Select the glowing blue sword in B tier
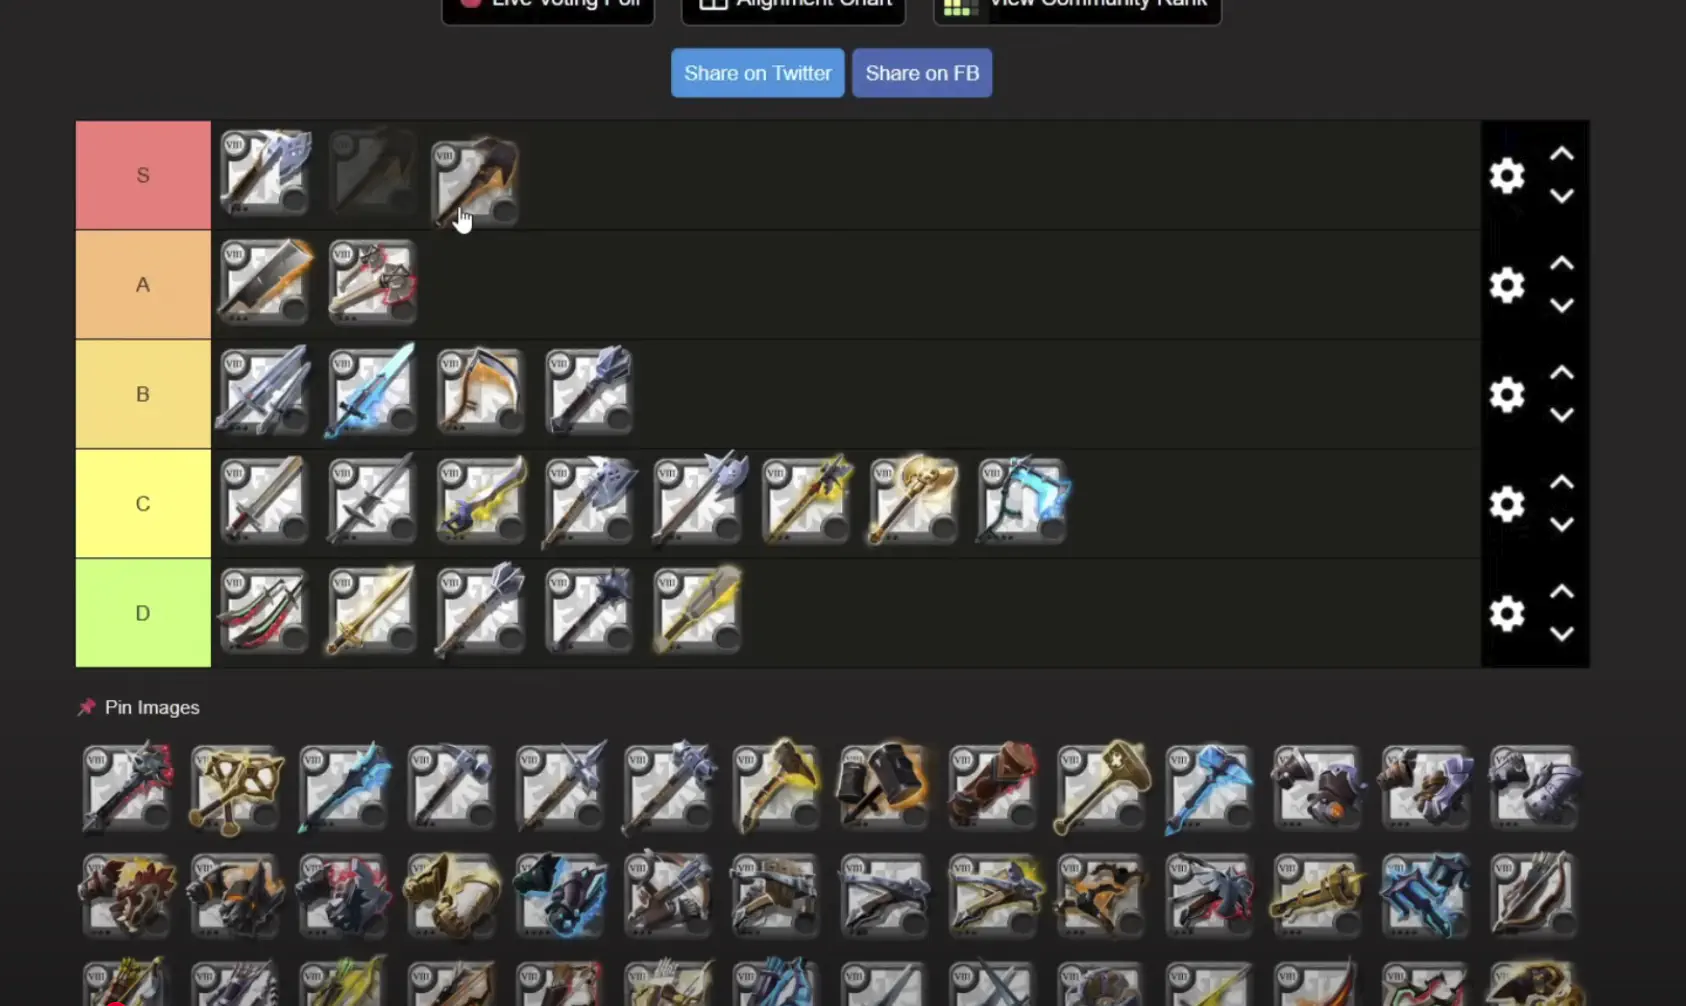 [x=371, y=391]
